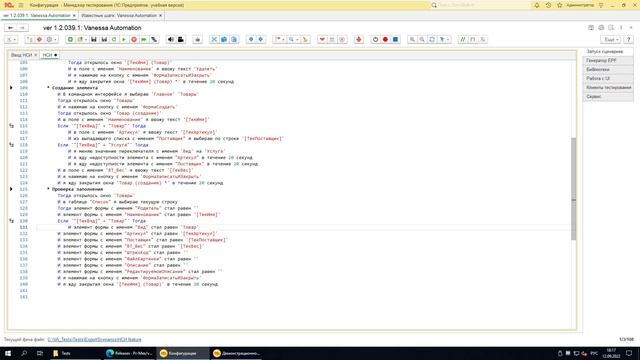Click the notifications bell icon
The image size is (640, 360).
pos(537,5)
